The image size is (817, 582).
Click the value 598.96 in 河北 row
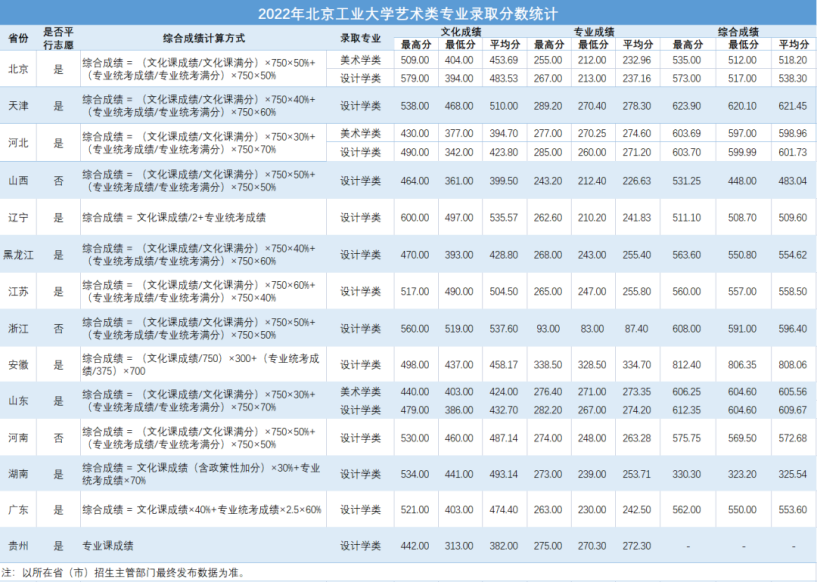pyautogui.click(x=793, y=133)
